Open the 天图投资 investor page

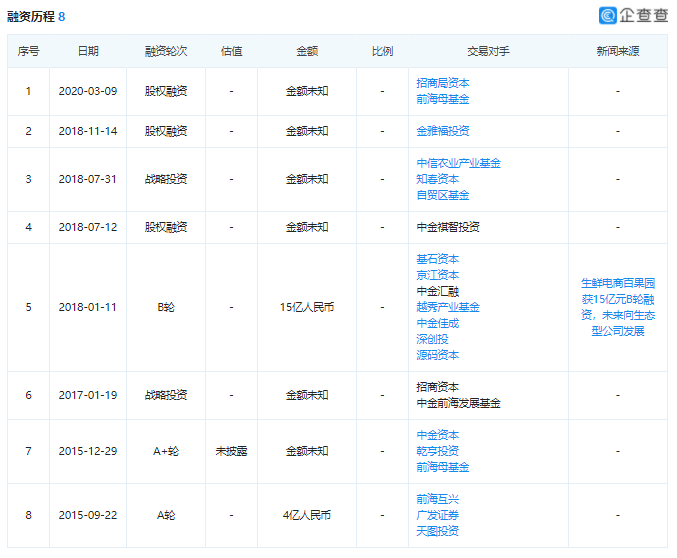pos(438,531)
